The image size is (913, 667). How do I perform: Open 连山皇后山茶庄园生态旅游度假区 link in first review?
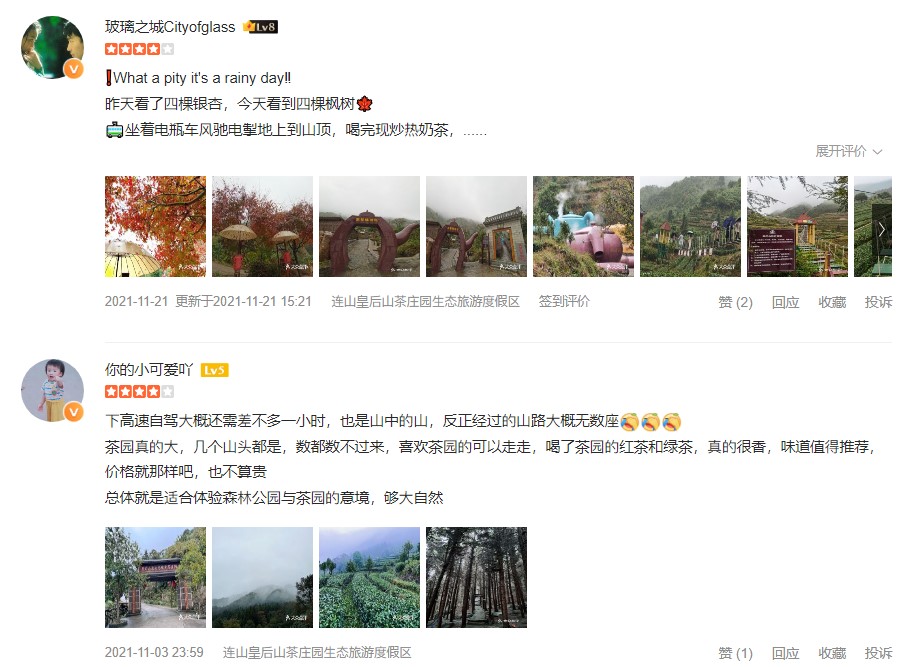pos(426,301)
